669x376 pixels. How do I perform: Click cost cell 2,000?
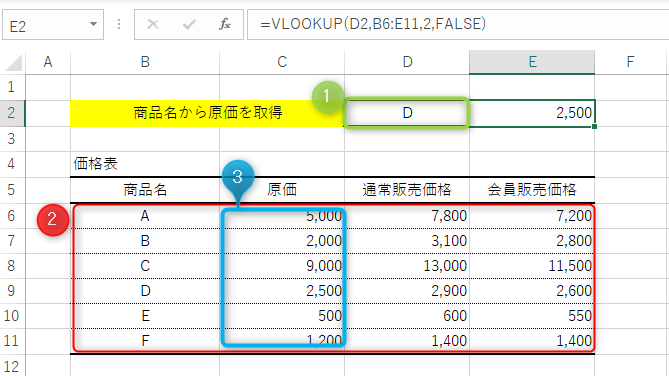(x=282, y=241)
